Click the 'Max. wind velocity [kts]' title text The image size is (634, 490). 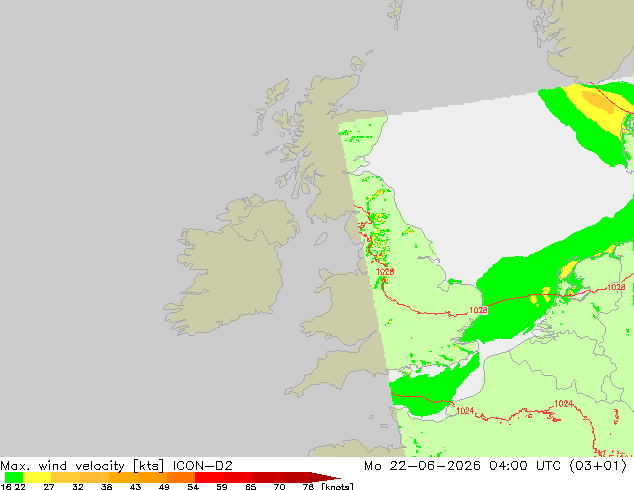click(82, 466)
